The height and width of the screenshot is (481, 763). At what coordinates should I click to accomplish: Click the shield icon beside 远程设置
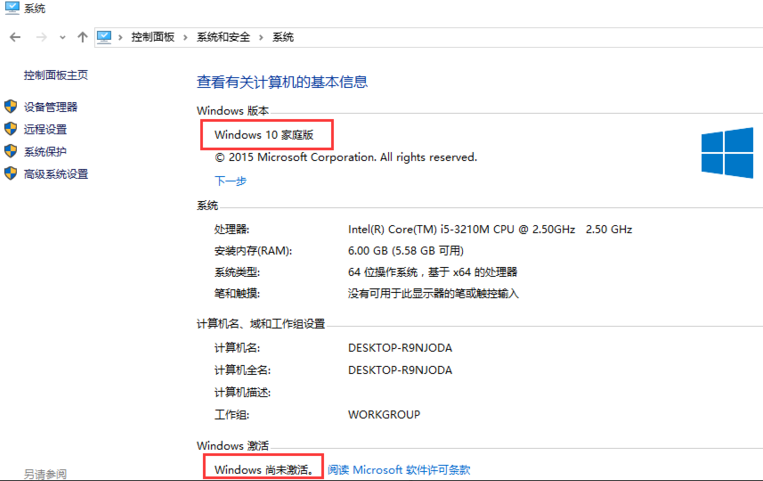pyautogui.click(x=11, y=129)
